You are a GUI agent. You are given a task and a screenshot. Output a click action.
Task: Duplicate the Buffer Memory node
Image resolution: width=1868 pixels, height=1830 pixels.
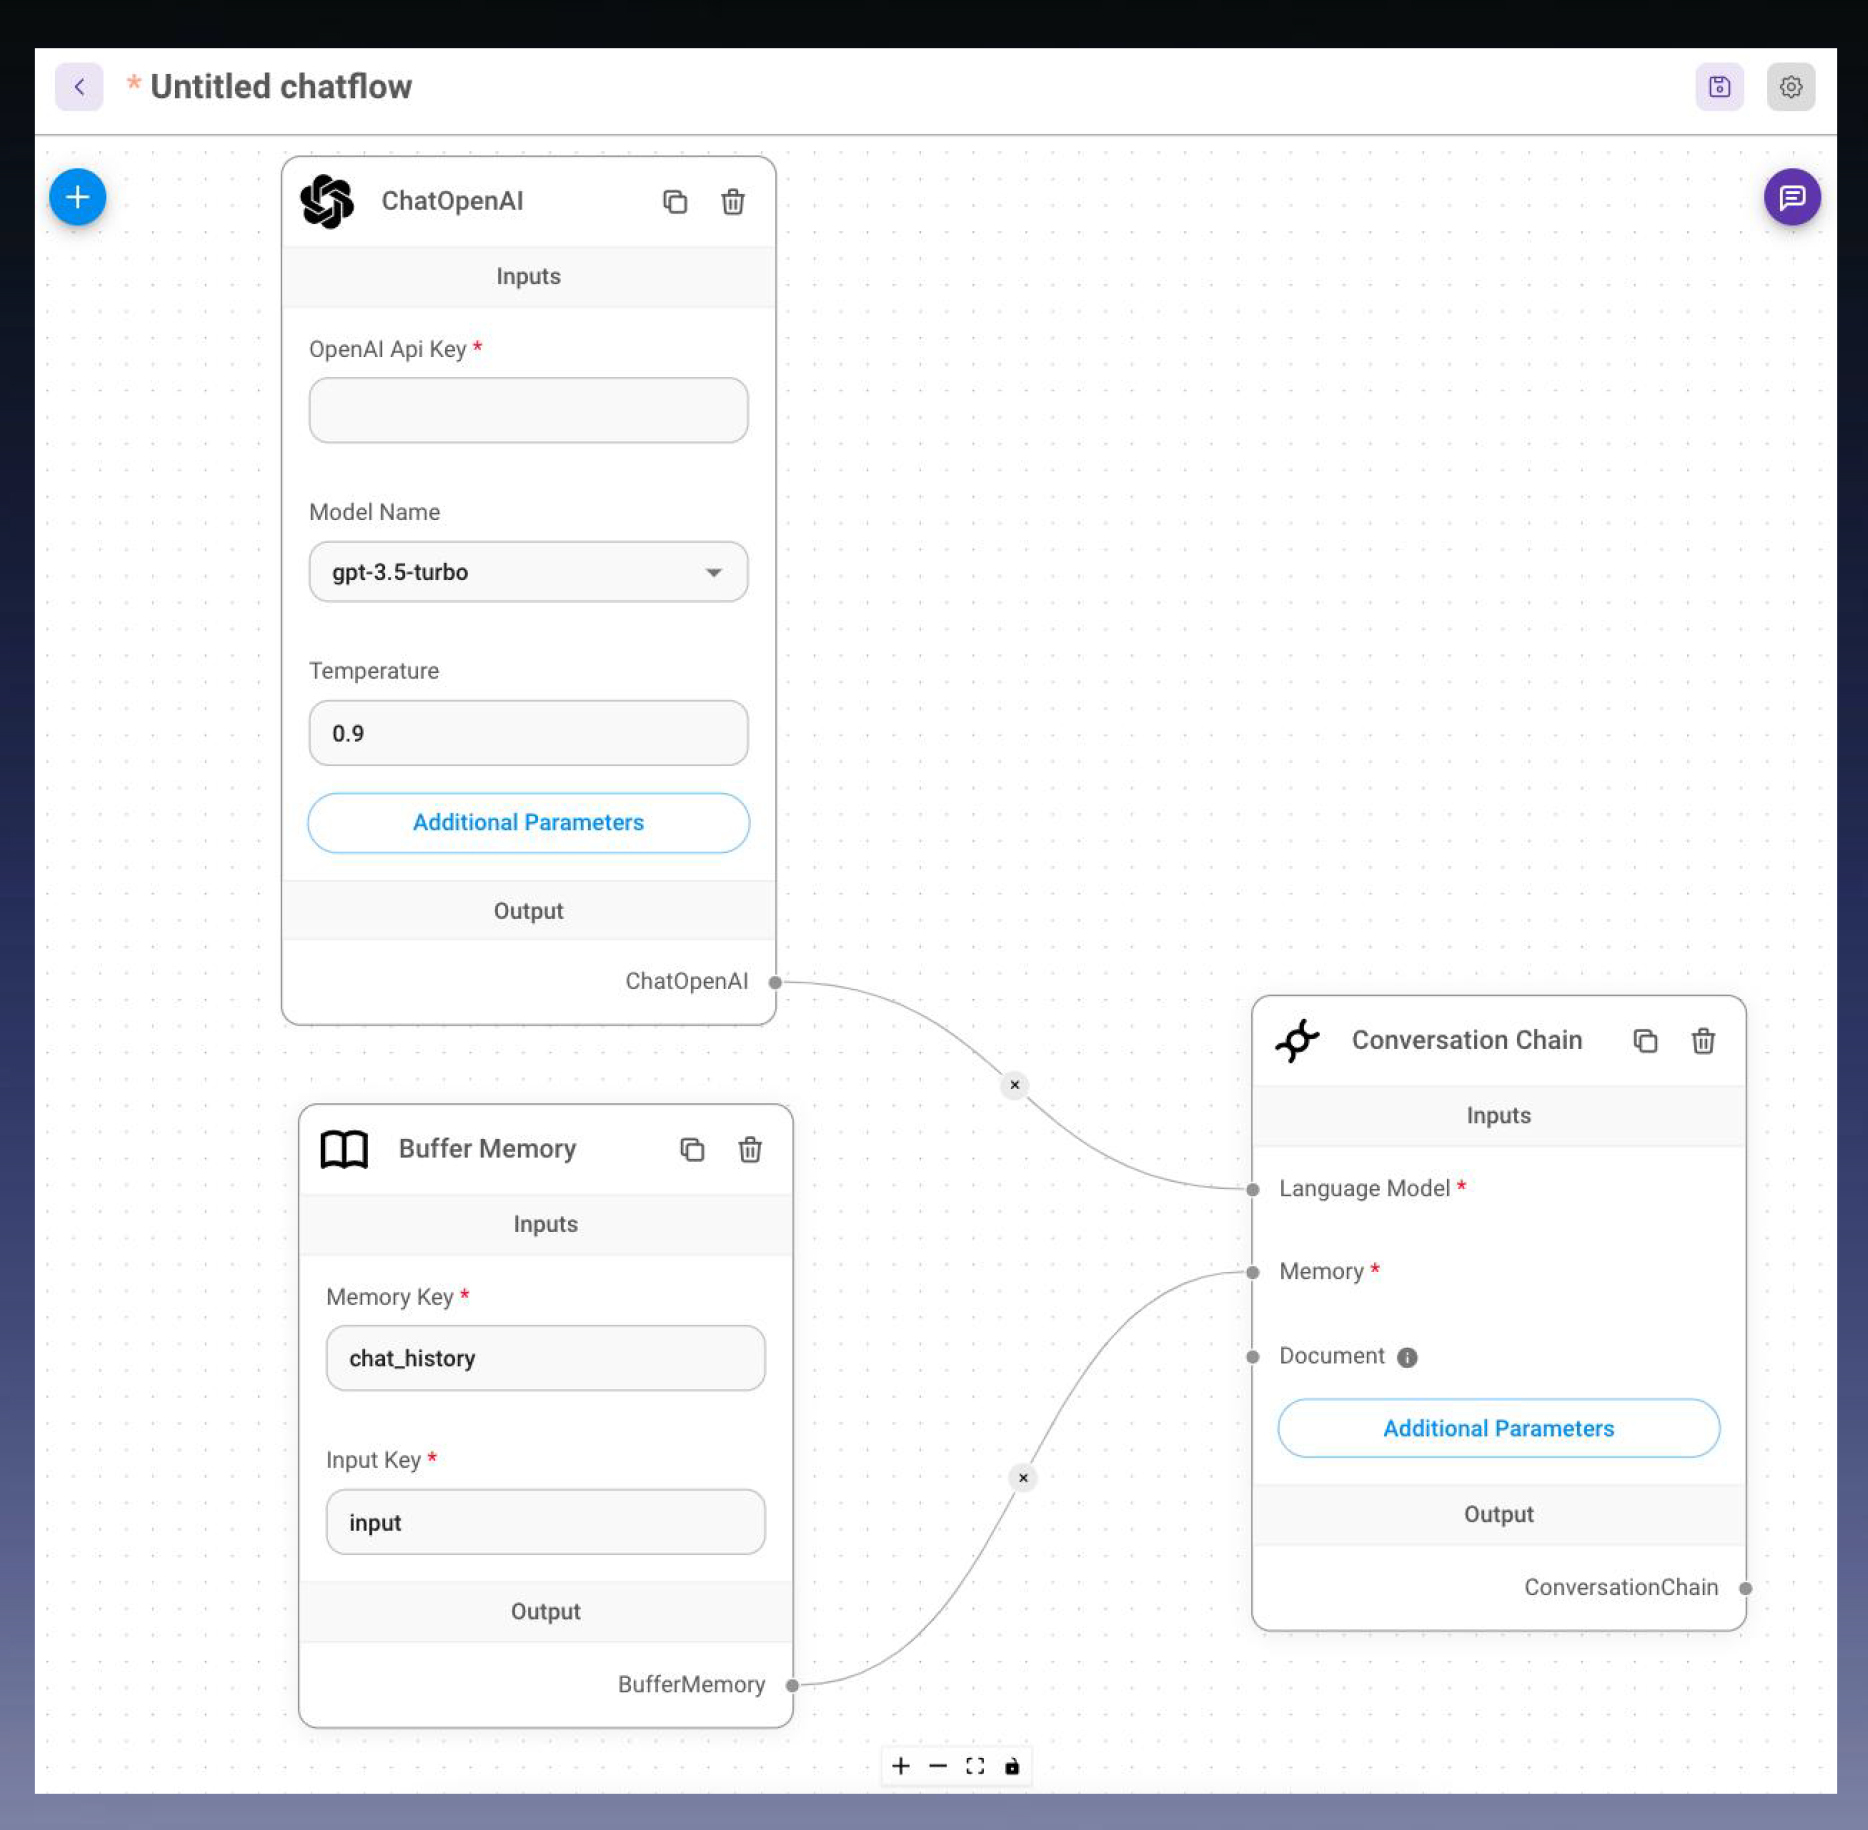[x=692, y=1150]
